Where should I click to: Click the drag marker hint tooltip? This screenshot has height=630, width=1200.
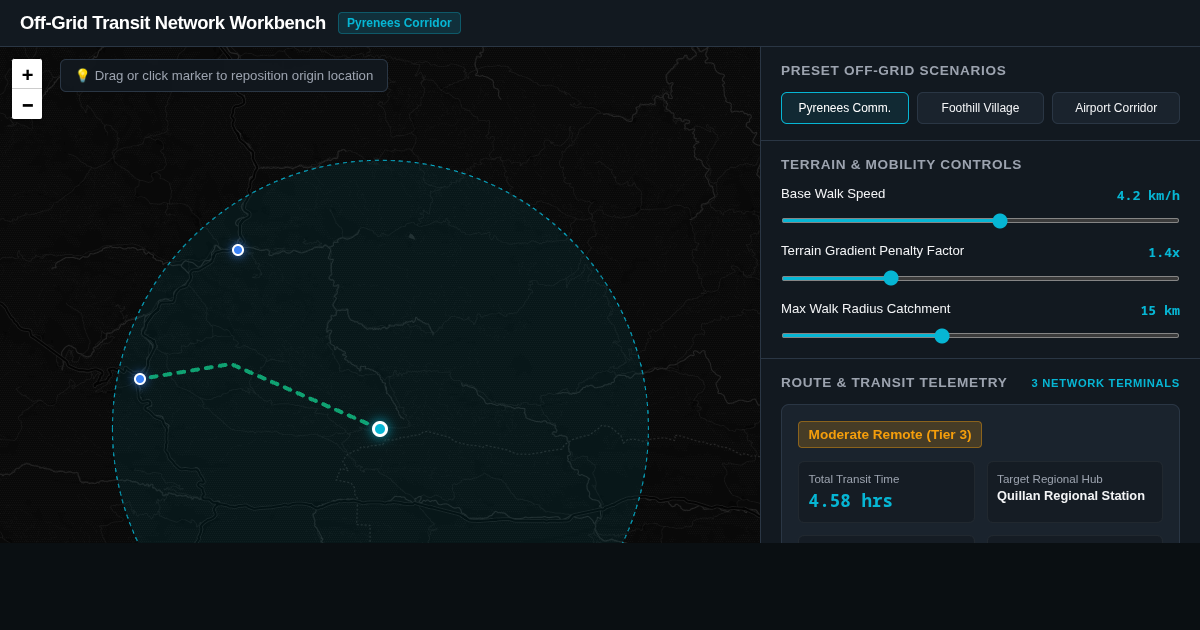(x=224, y=75)
